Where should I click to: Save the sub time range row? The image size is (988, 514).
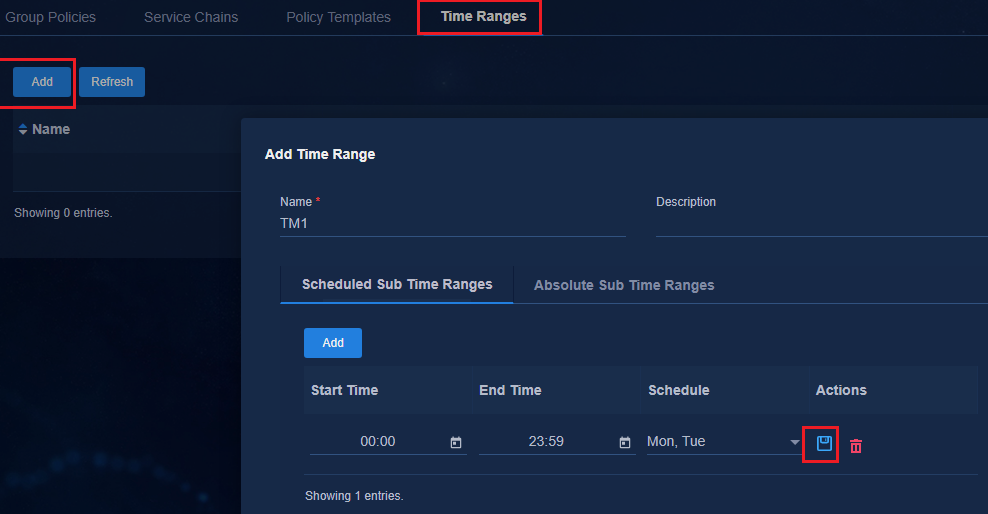(824, 443)
